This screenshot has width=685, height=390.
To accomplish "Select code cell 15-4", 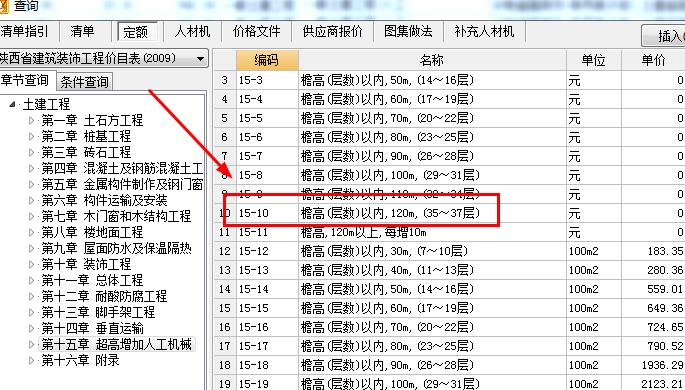I will click(x=267, y=99).
